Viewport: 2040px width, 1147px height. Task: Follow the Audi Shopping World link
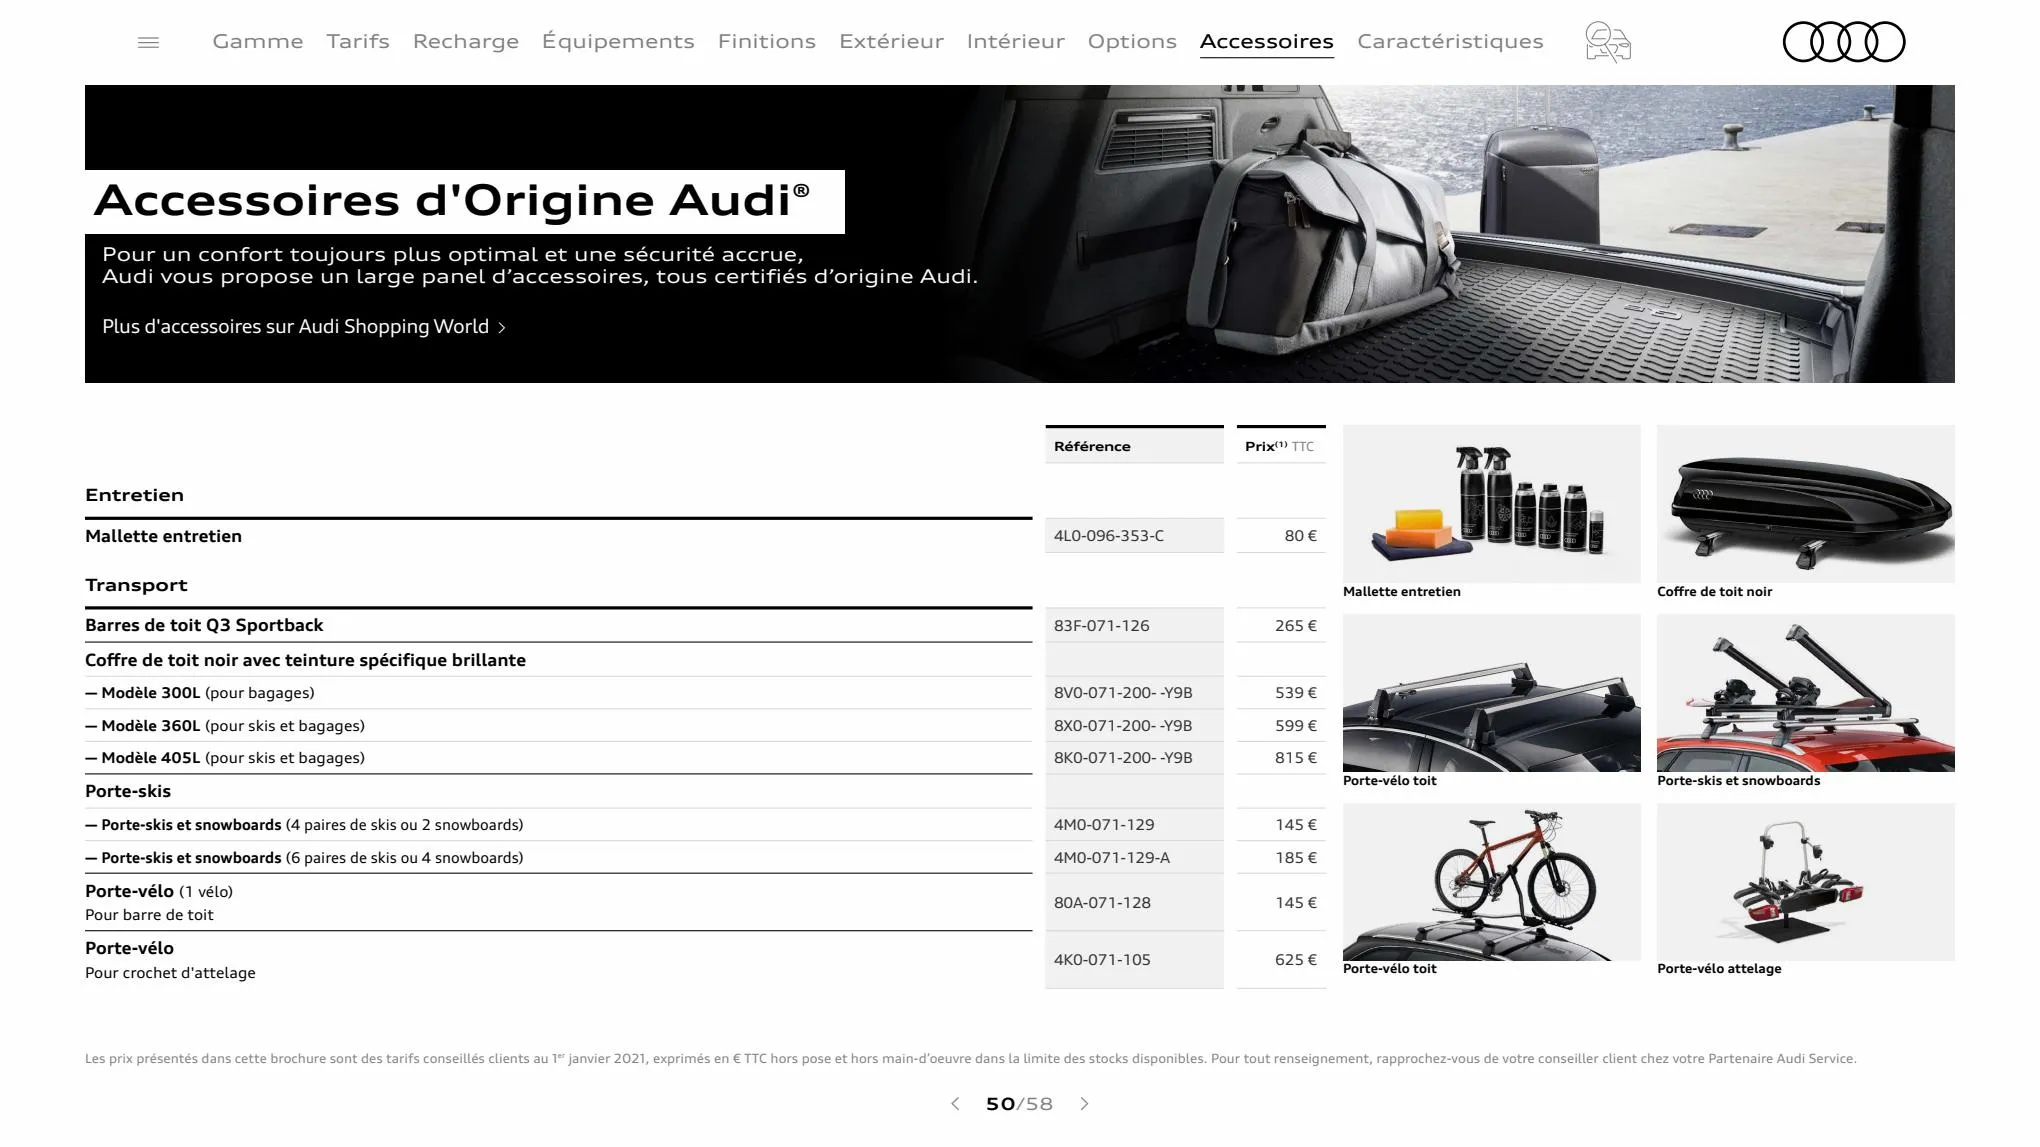coord(304,327)
